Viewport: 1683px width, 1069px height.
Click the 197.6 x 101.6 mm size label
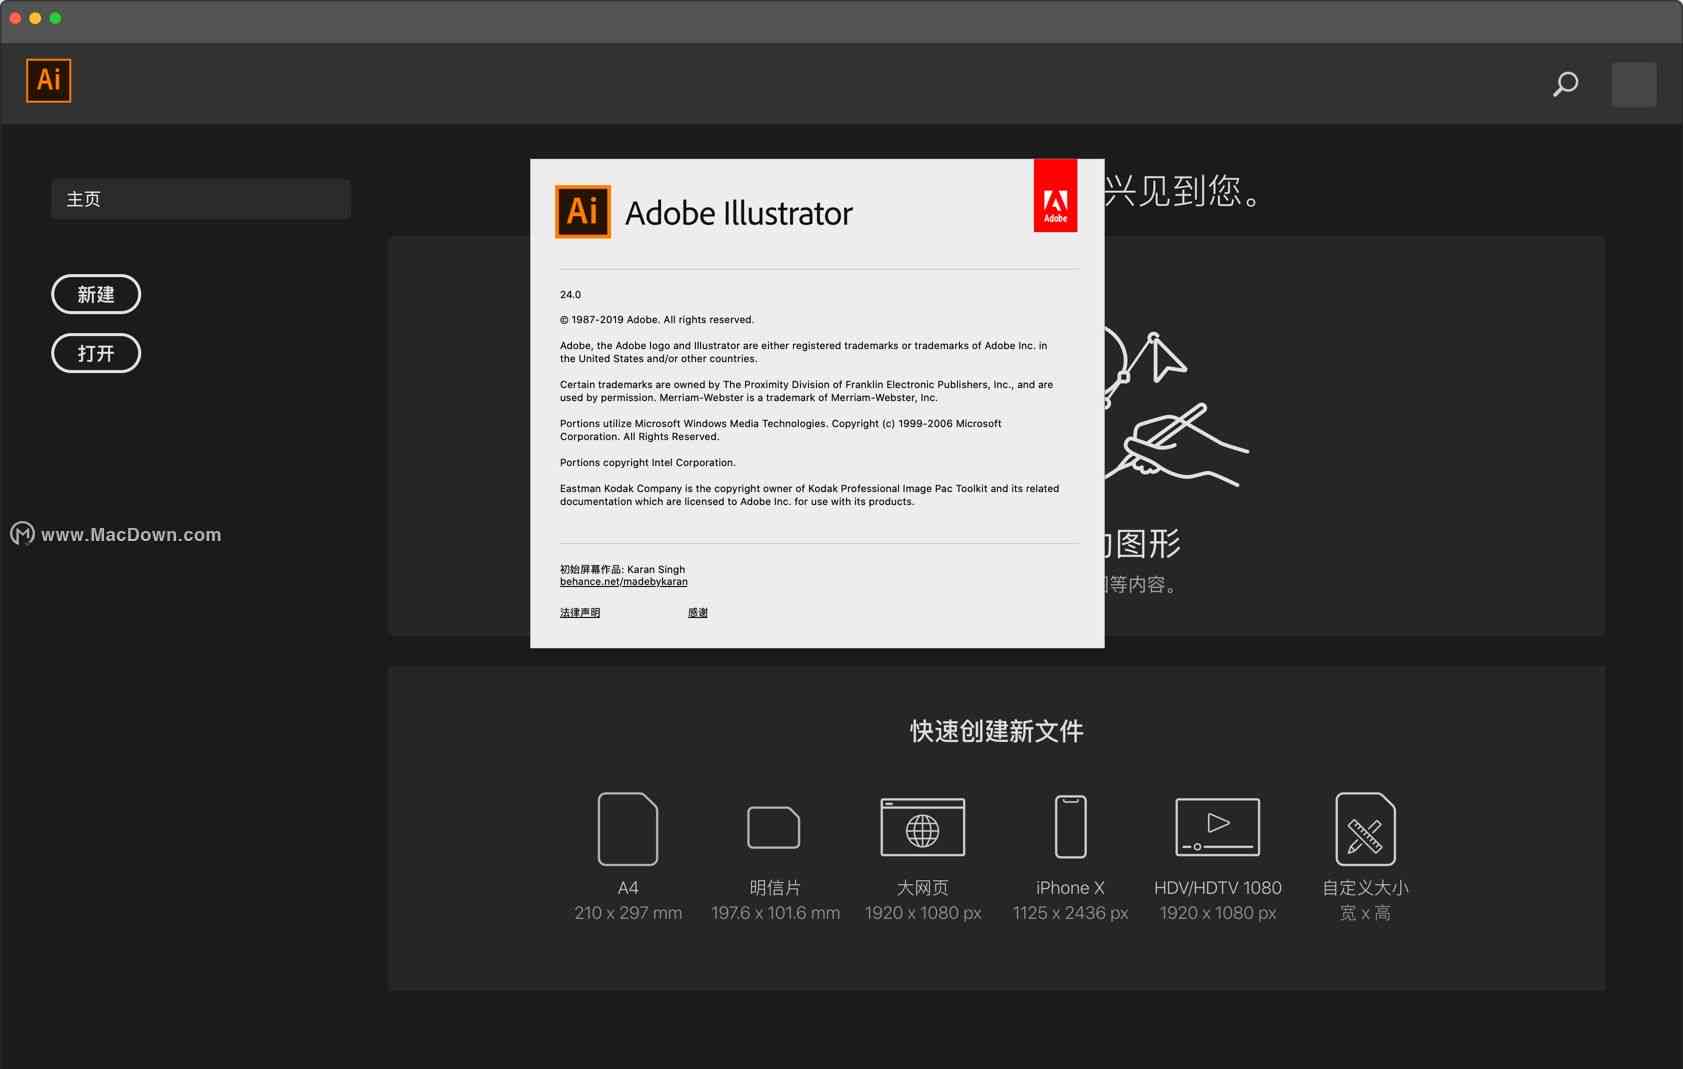coord(775,913)
